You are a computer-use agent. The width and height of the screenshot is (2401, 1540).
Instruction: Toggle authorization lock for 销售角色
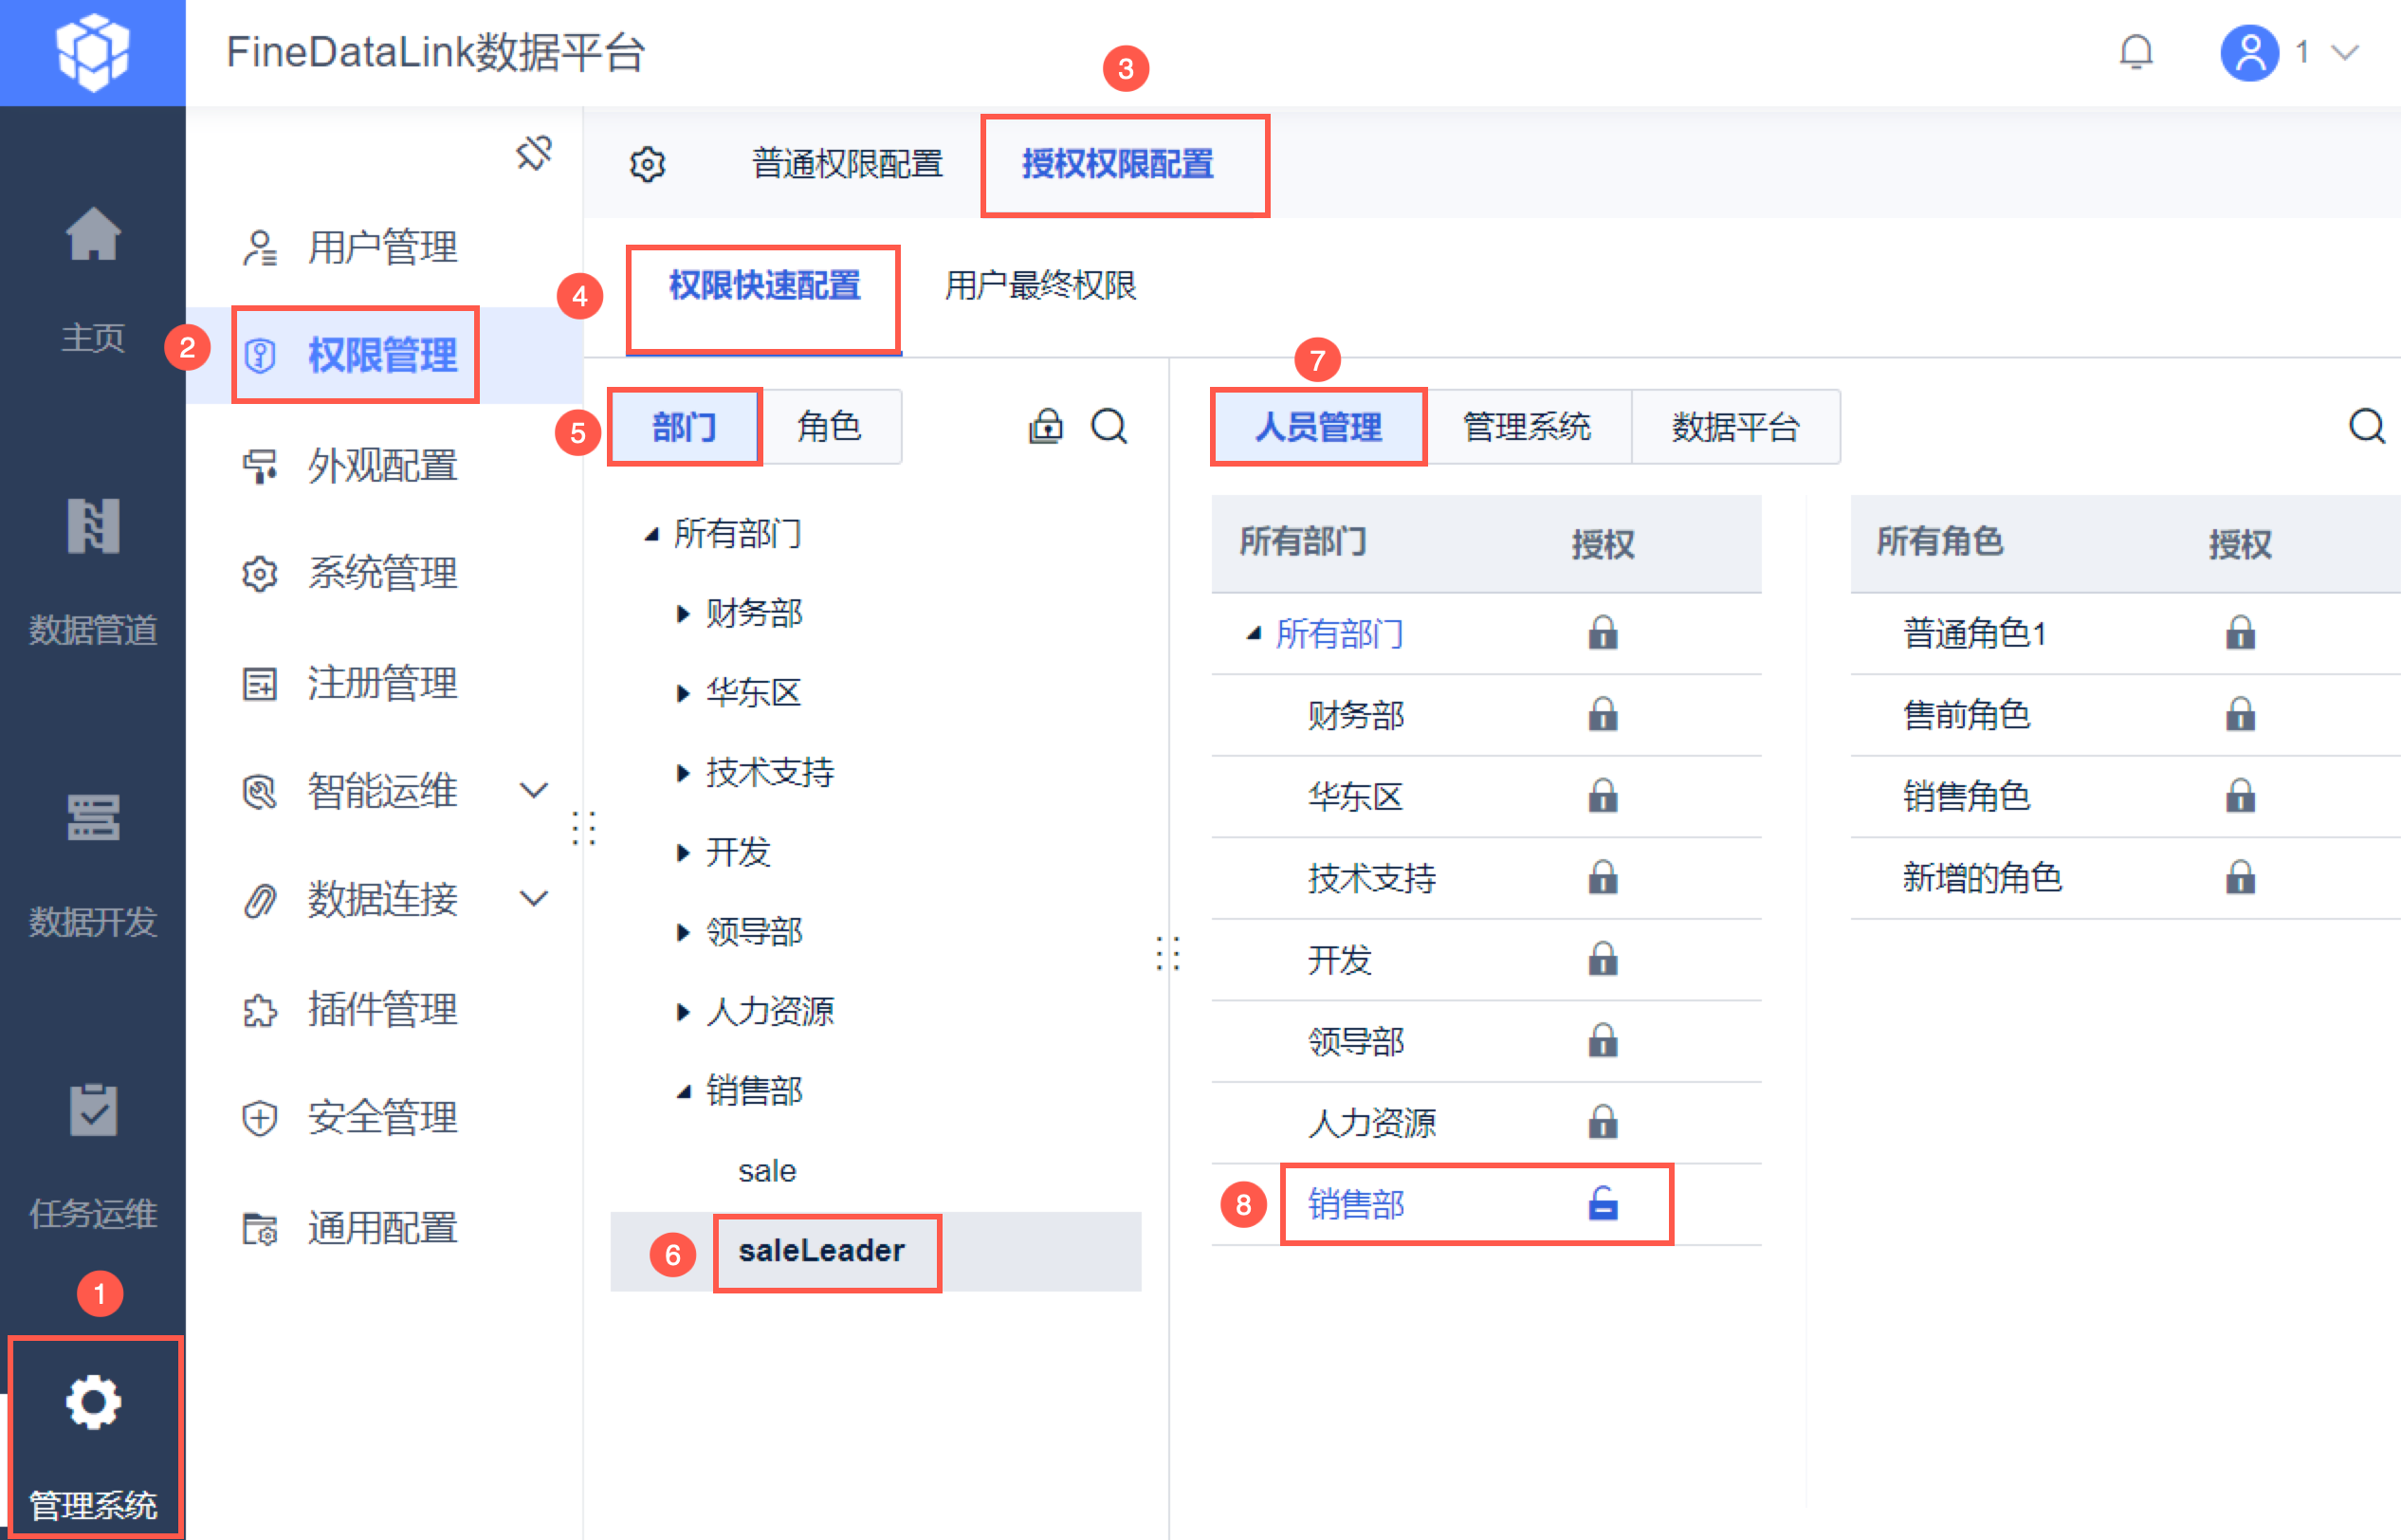tap(2239, 797)
